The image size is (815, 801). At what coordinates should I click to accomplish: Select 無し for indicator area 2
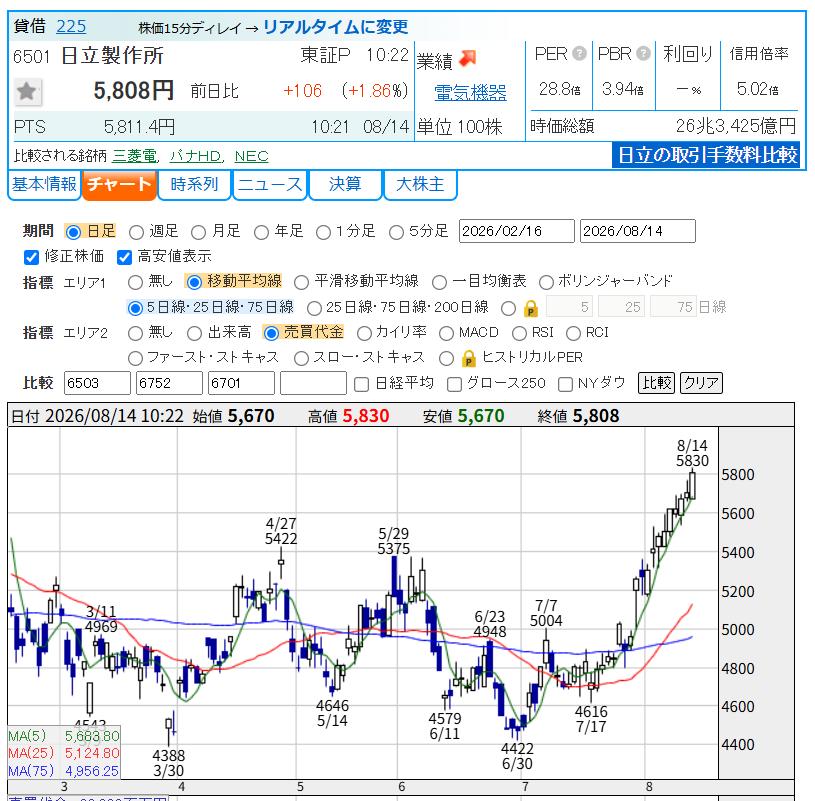135,333
